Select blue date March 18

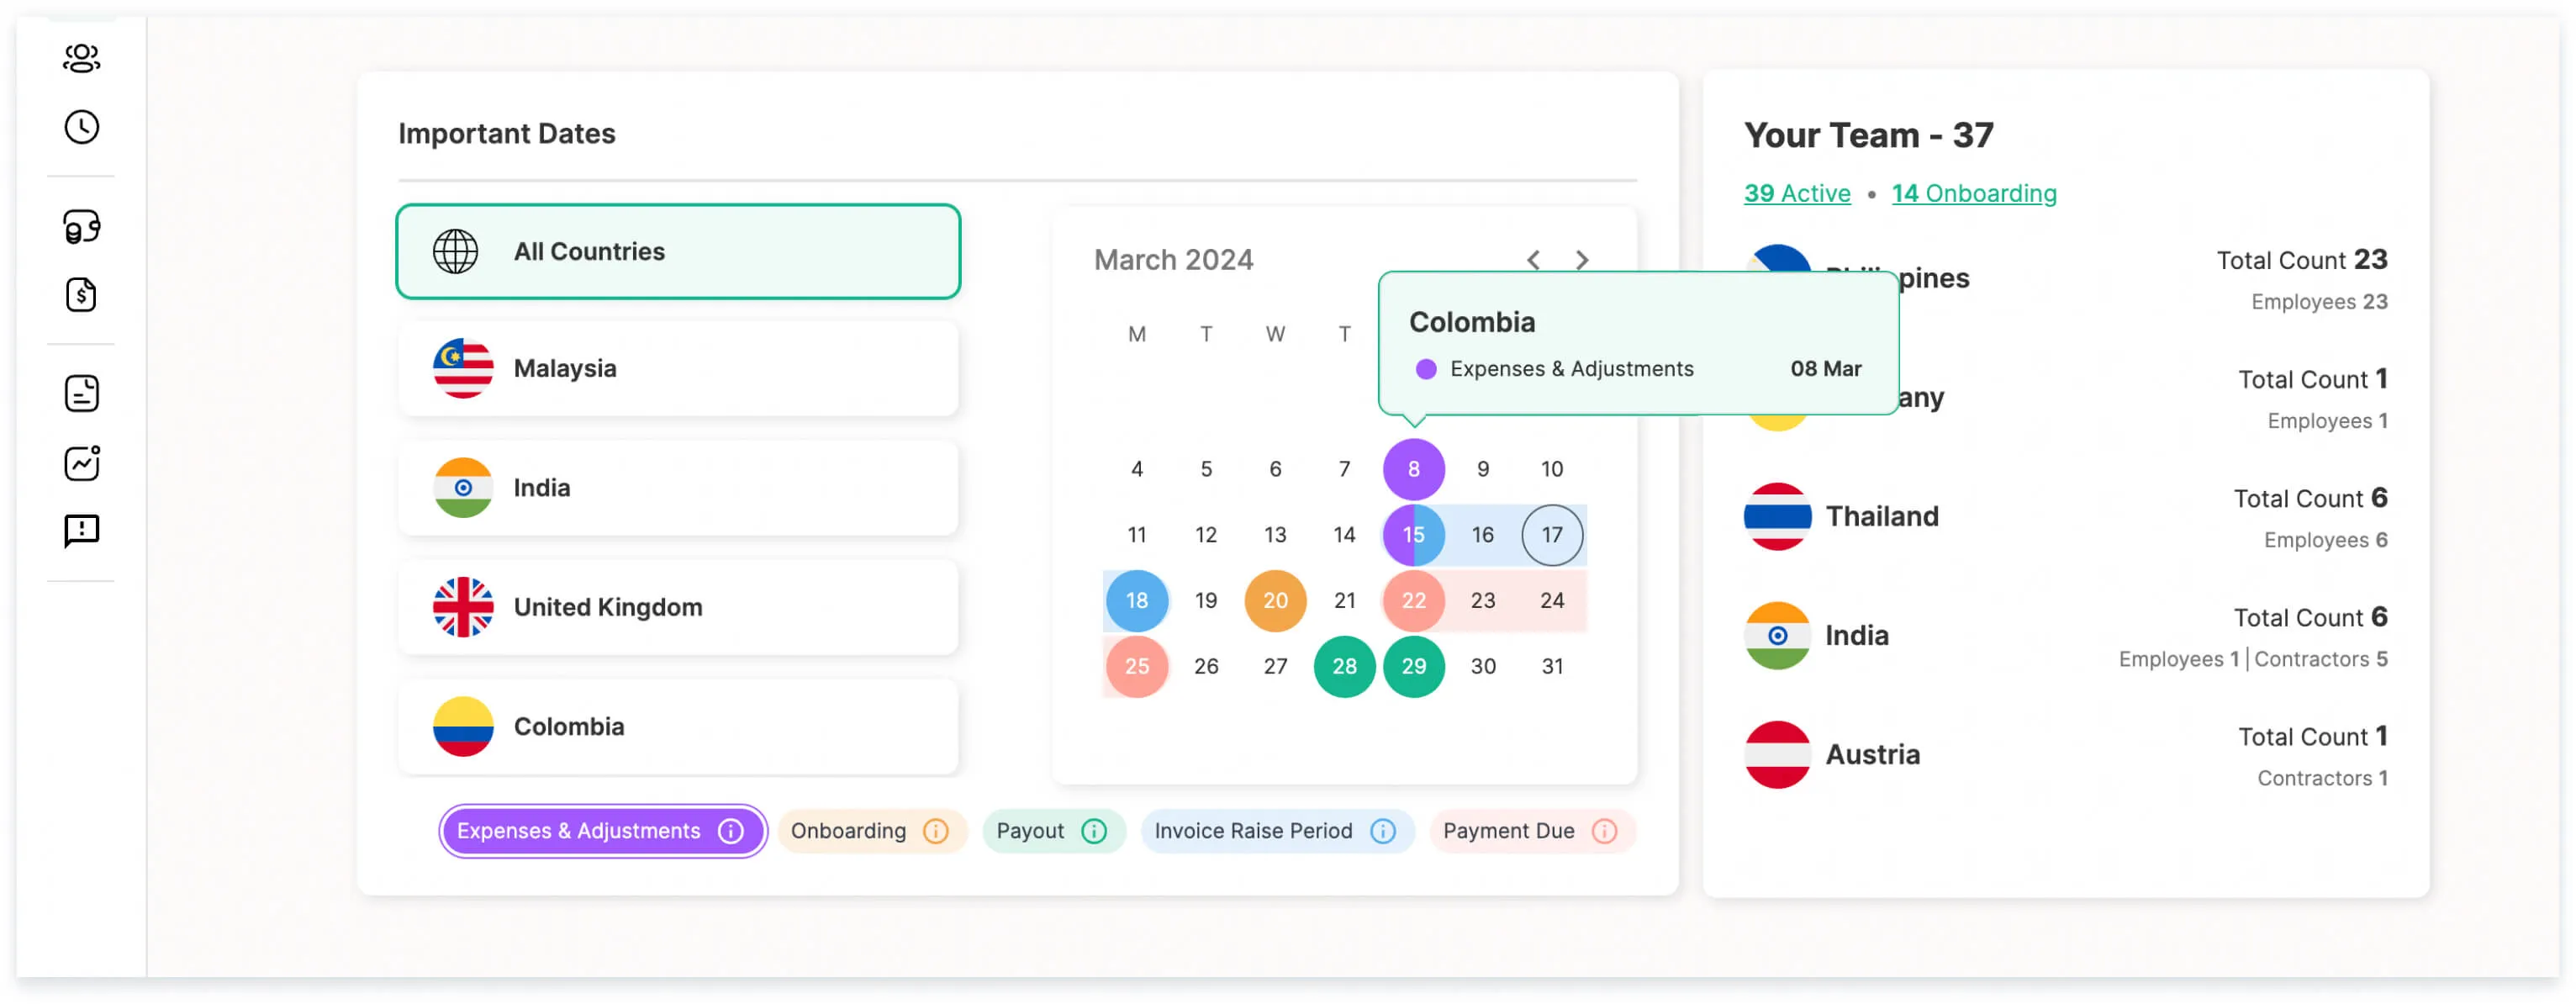click(x=1137, y=602)
